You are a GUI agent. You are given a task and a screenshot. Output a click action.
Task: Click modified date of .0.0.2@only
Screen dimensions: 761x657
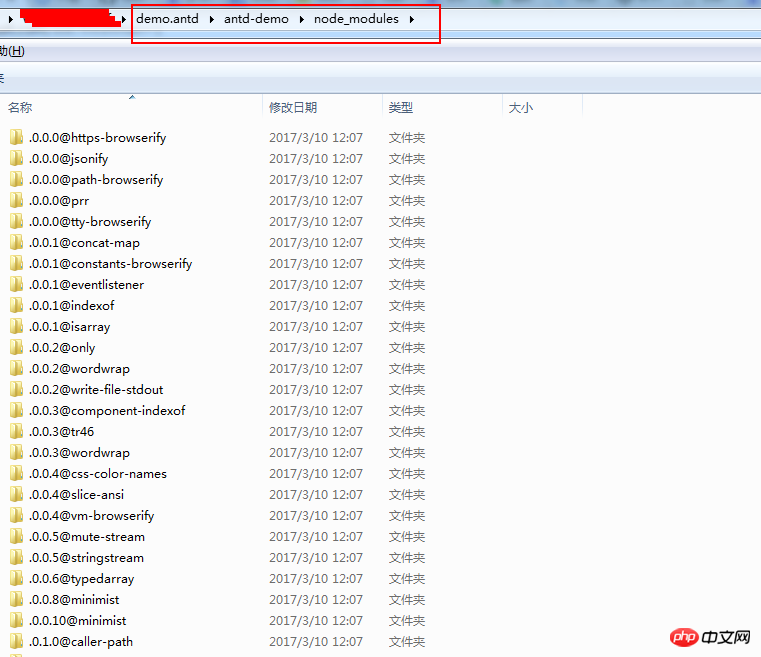(316, 347)
